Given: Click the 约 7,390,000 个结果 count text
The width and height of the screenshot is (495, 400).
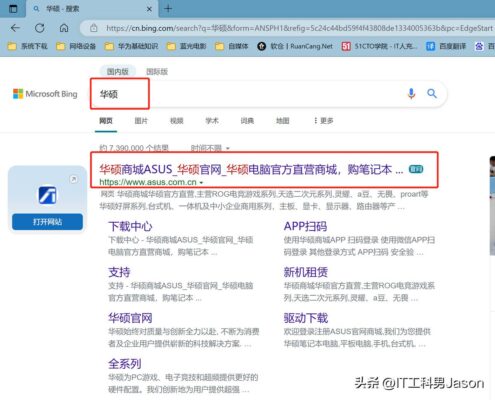Looking at the screenshot, I should pyautogui.click(x=134, y=148).
